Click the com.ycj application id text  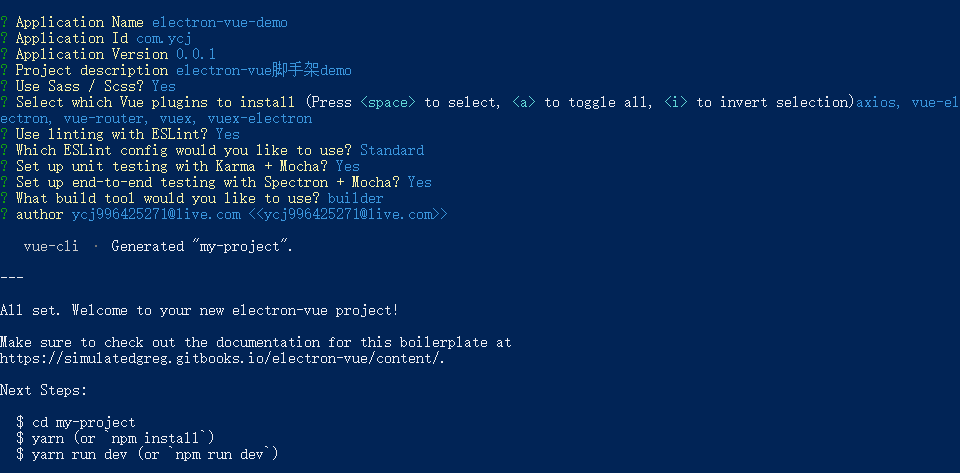pyautogui.click(x=163, y=39)
